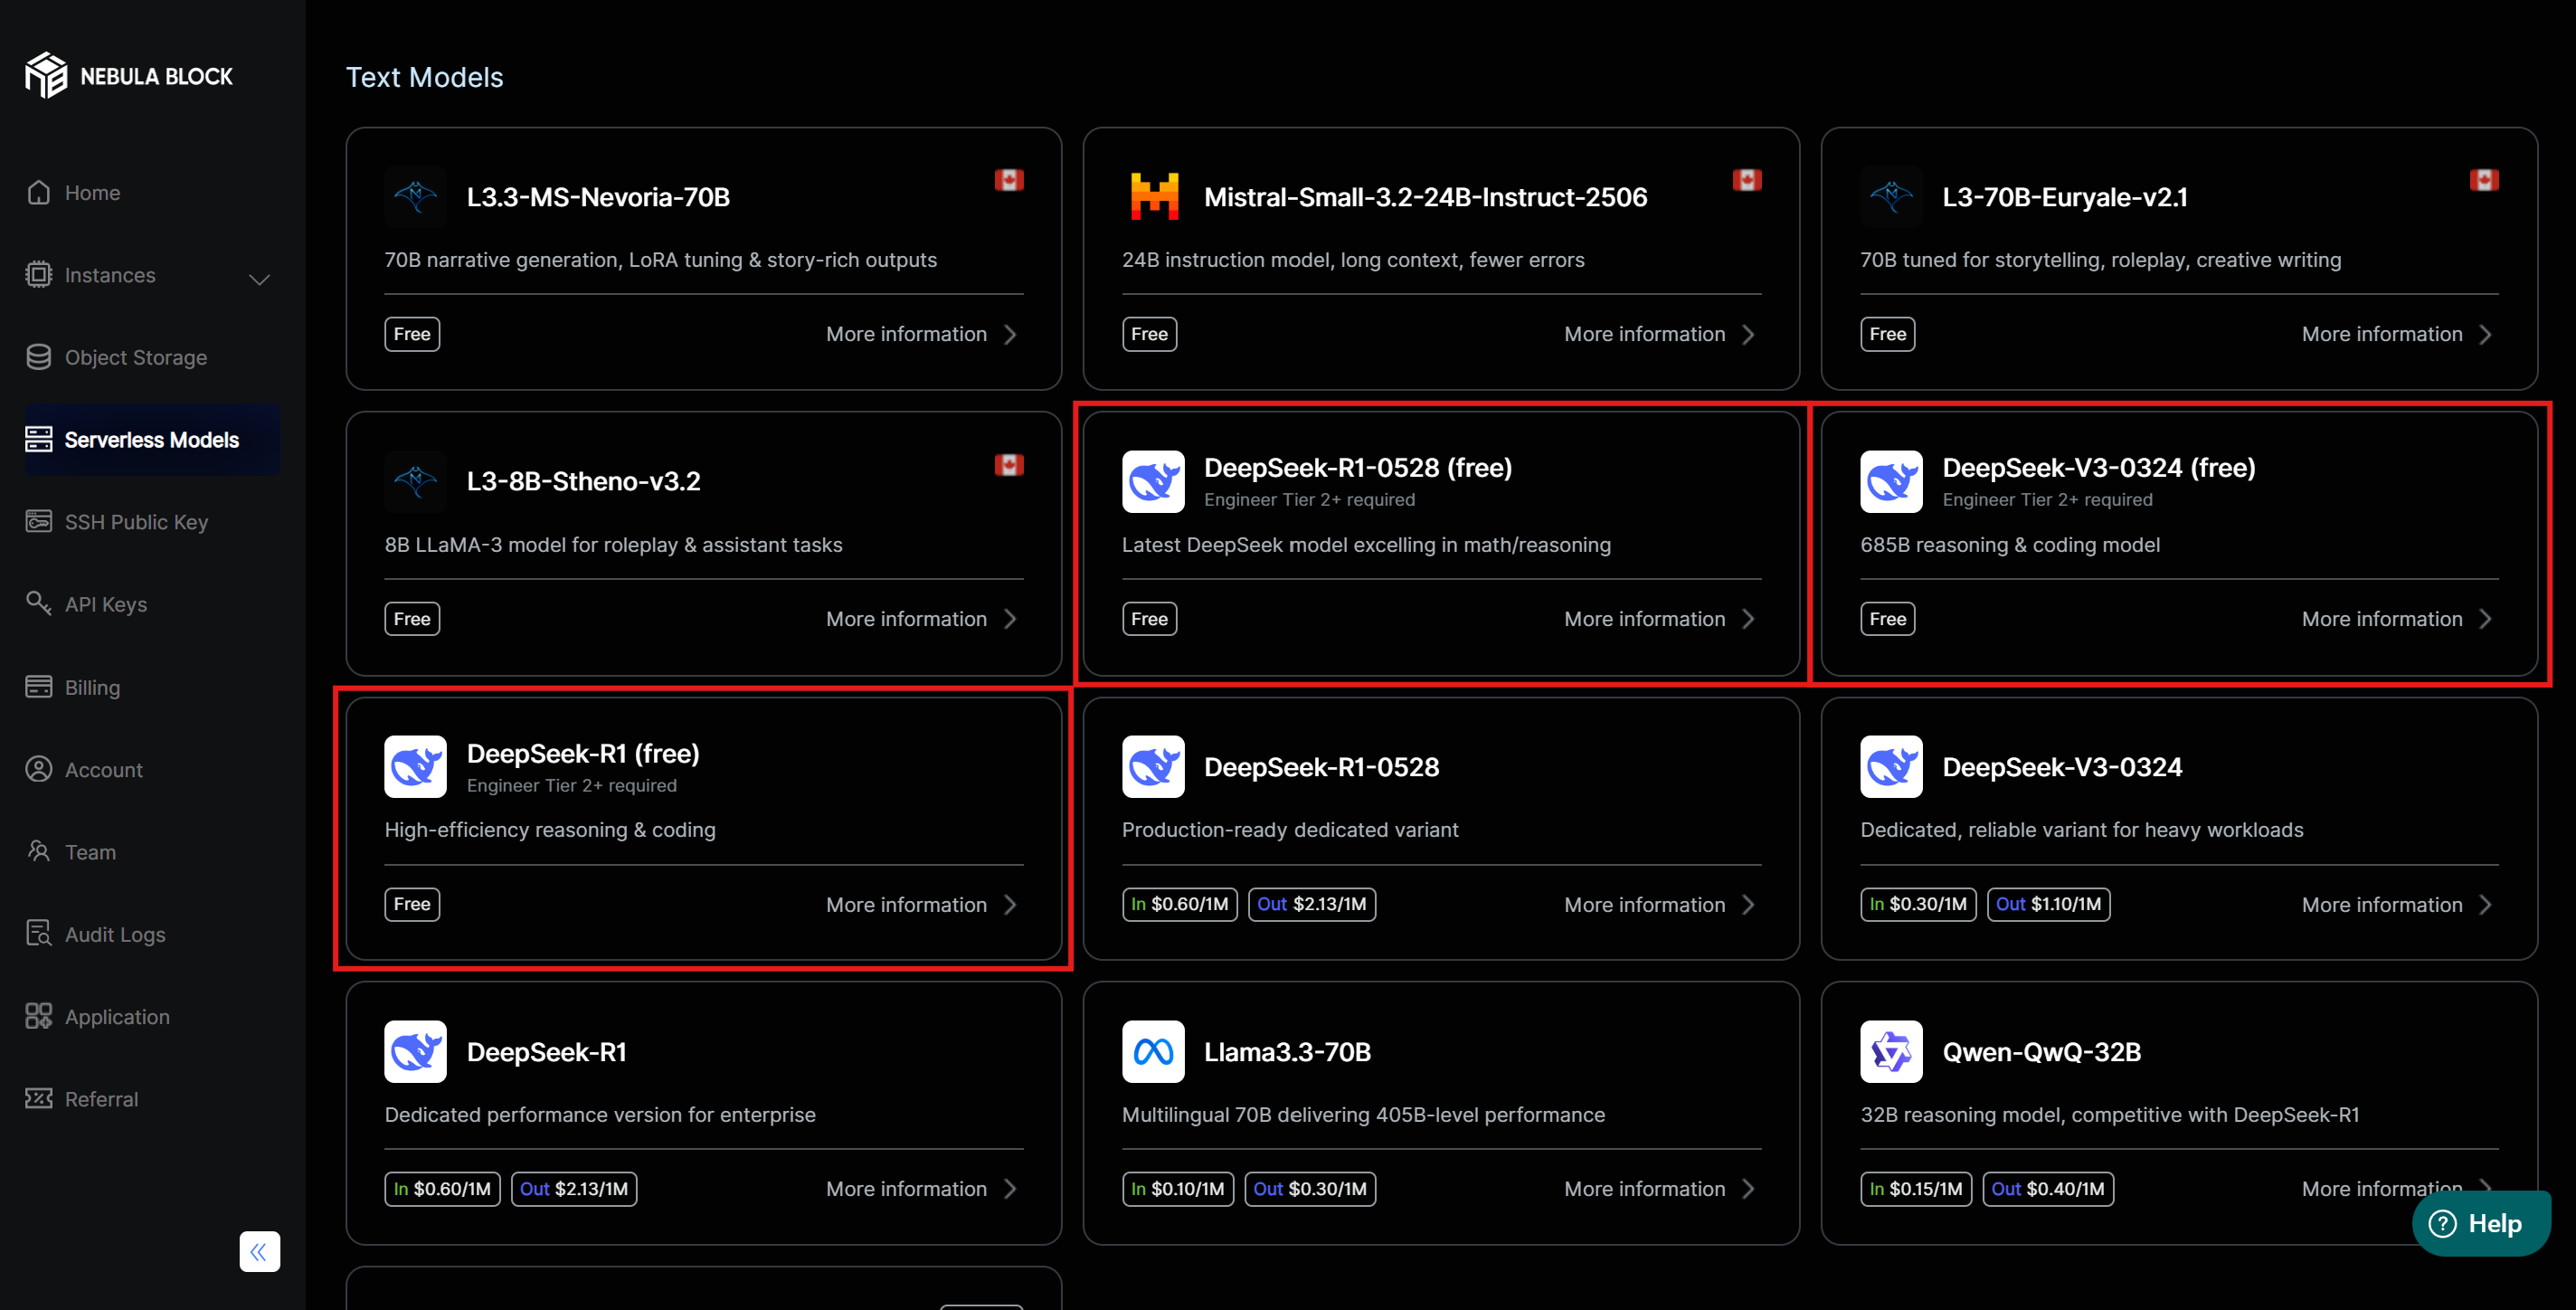Click L3-70B-Euryale-v2.1 model logo
Image resolution: width=2576 pixels, height=1310 pixels.
1891,196
